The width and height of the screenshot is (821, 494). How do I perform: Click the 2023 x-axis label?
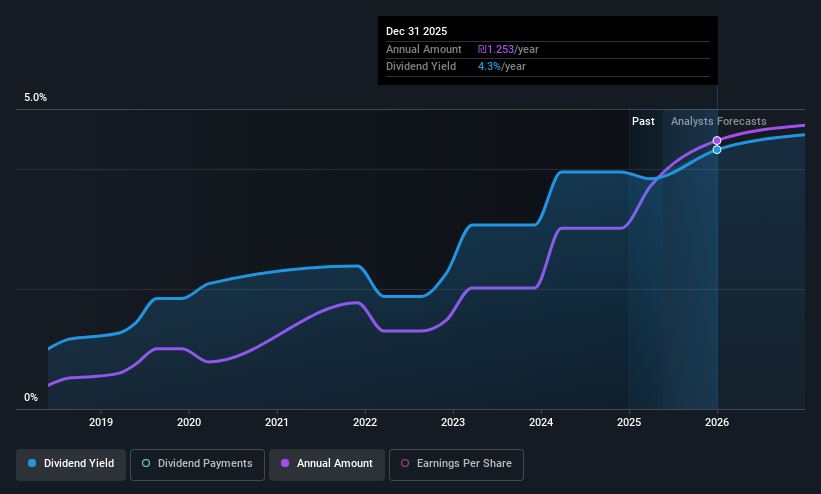tap(453, 422)
